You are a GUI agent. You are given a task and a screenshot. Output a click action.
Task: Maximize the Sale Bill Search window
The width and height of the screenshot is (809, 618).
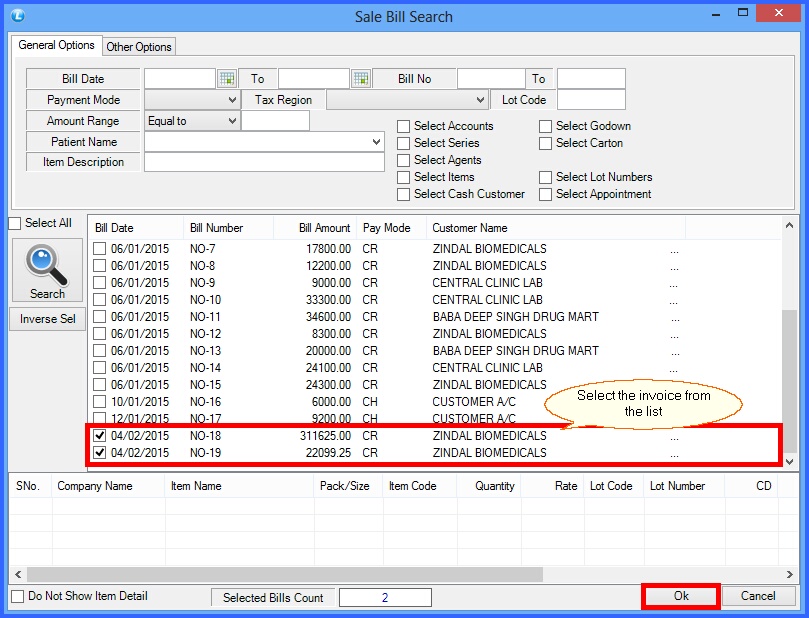tap(743, 13)
